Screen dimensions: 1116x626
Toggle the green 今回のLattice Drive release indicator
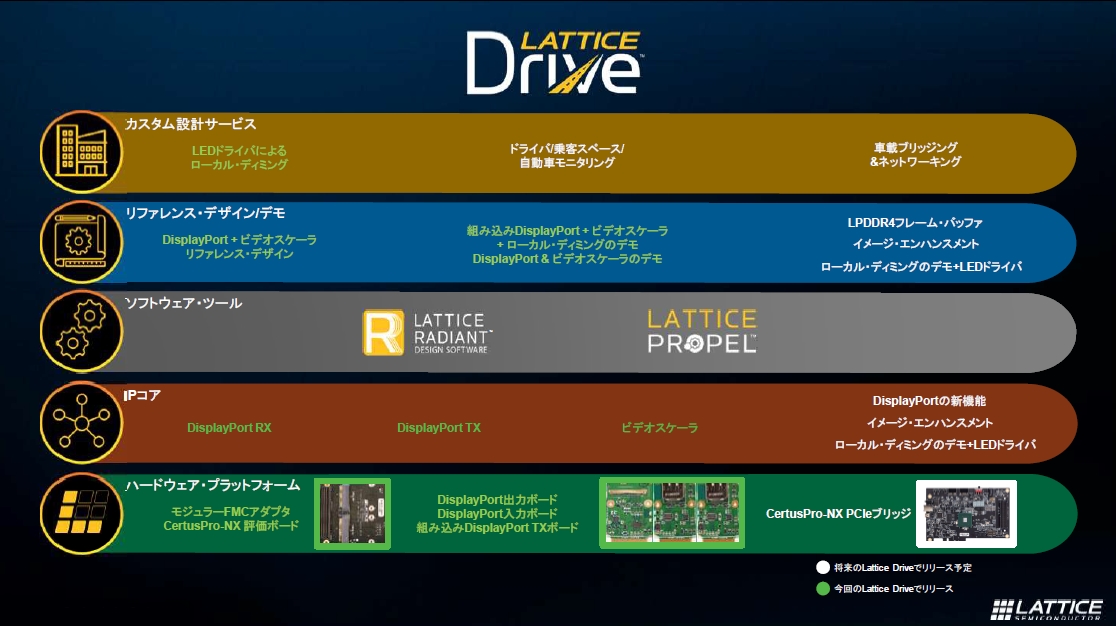[821, 587]
